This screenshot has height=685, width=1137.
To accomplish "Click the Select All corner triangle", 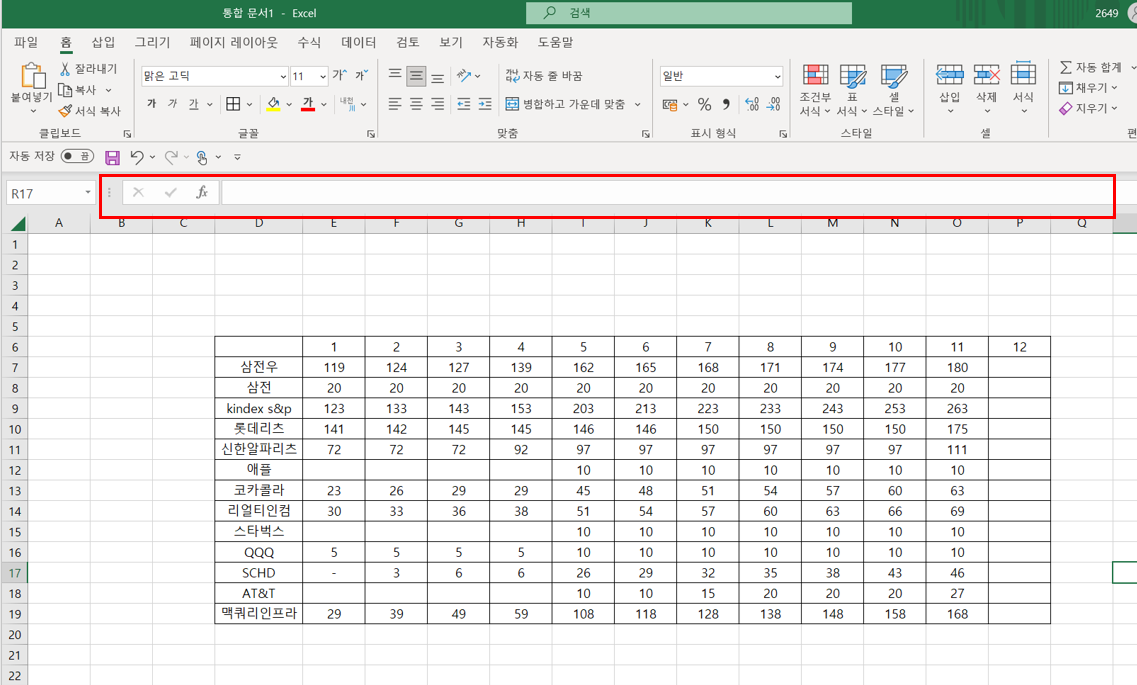I will pos(17,223).
